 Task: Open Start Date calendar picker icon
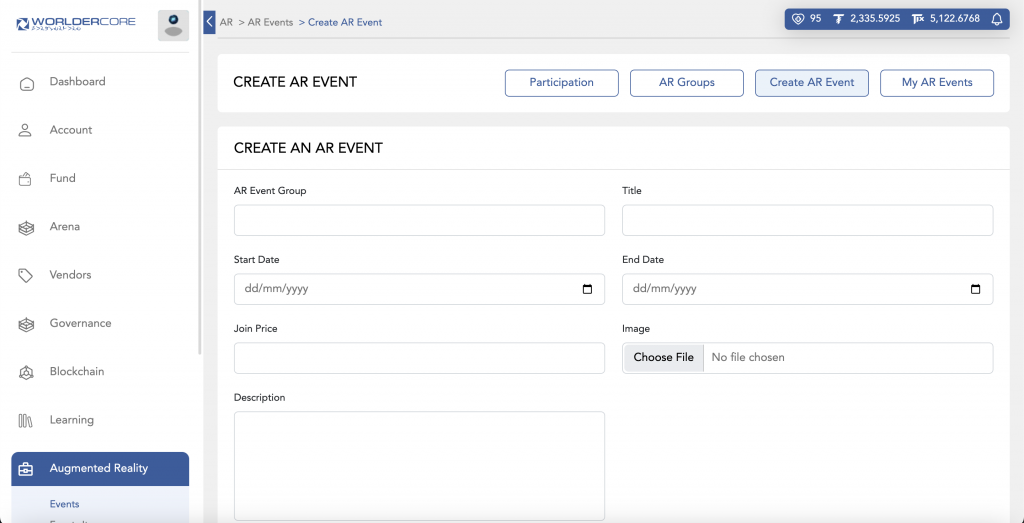pyautogui.click(x=587, y=289)
